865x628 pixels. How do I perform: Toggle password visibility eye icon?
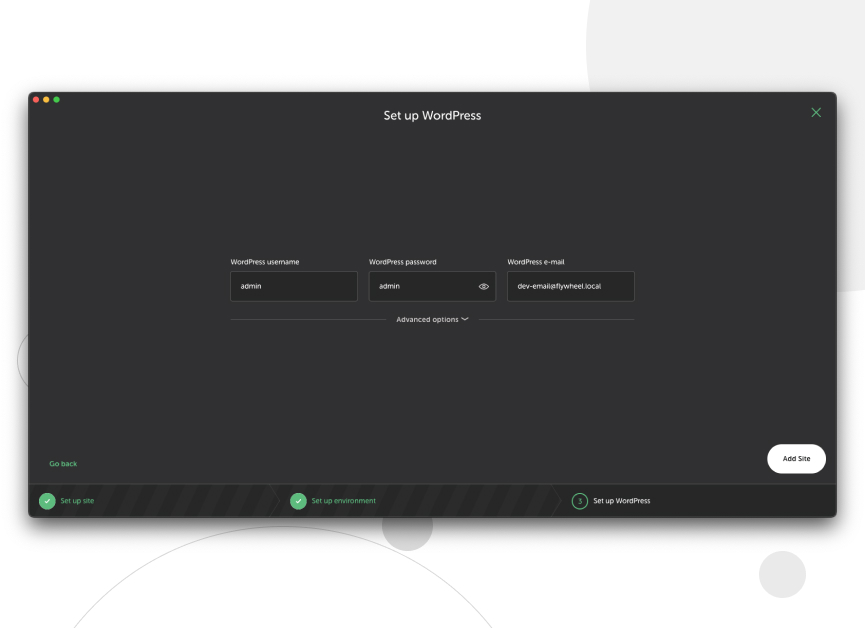point(484,286)
